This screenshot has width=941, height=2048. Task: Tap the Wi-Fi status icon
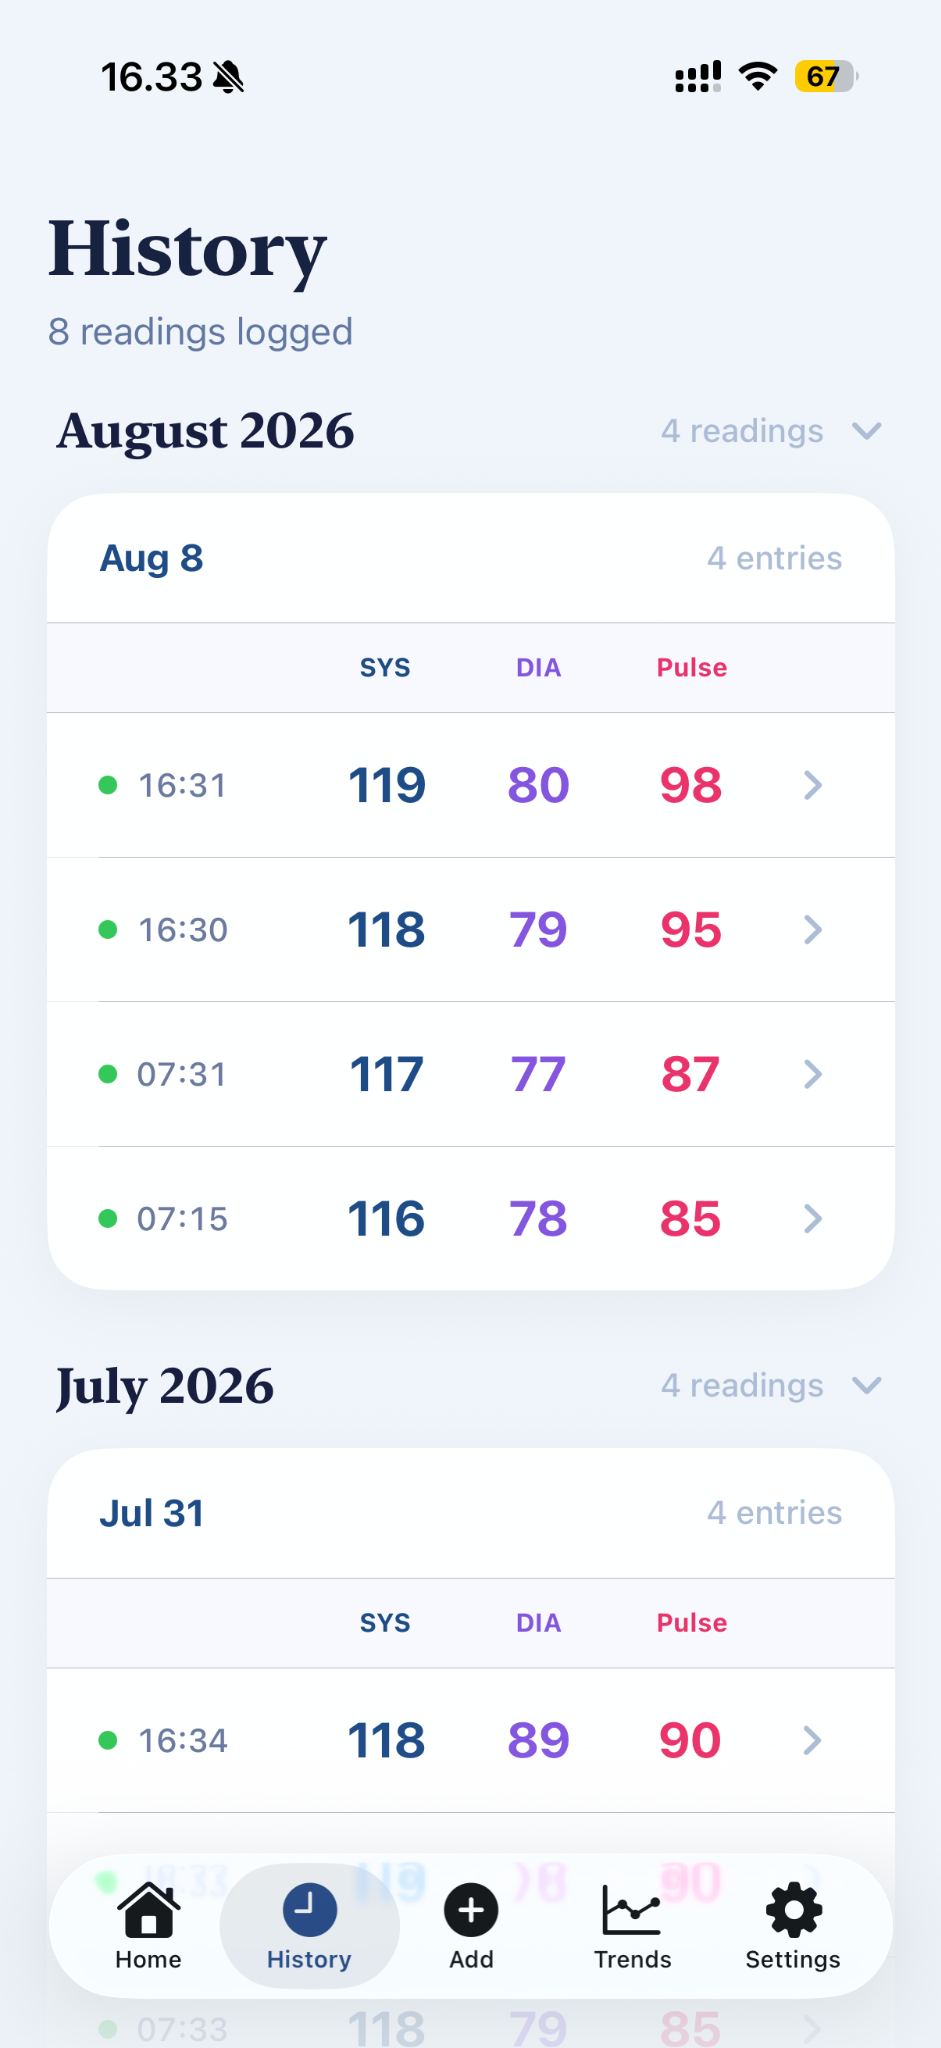click(758, 76)
